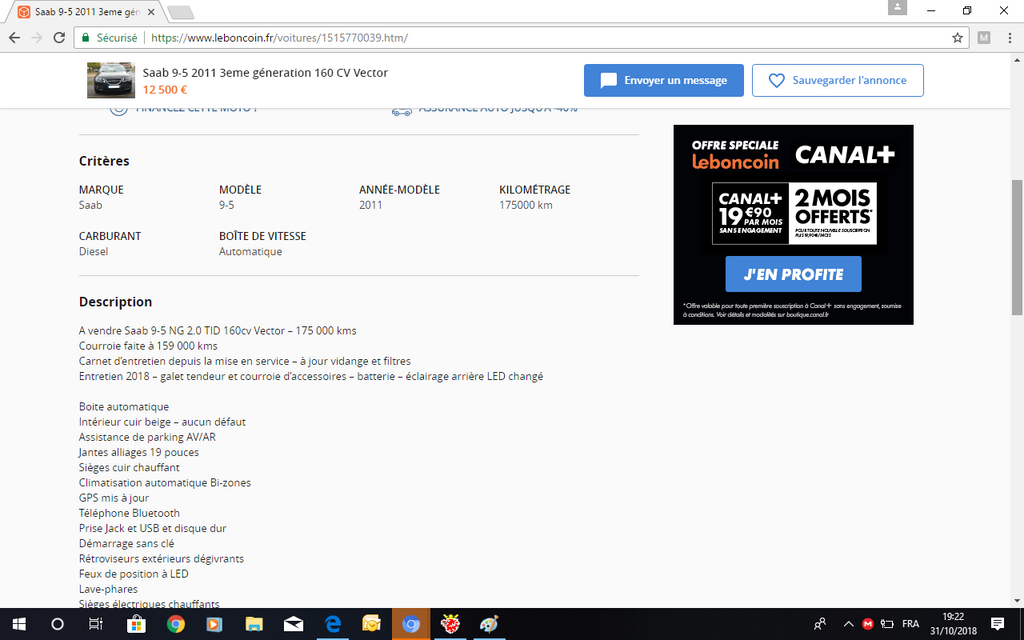Click the brand value Saab
The image size is (1024, 640).
pyautogui.click(x=91, y=205)
